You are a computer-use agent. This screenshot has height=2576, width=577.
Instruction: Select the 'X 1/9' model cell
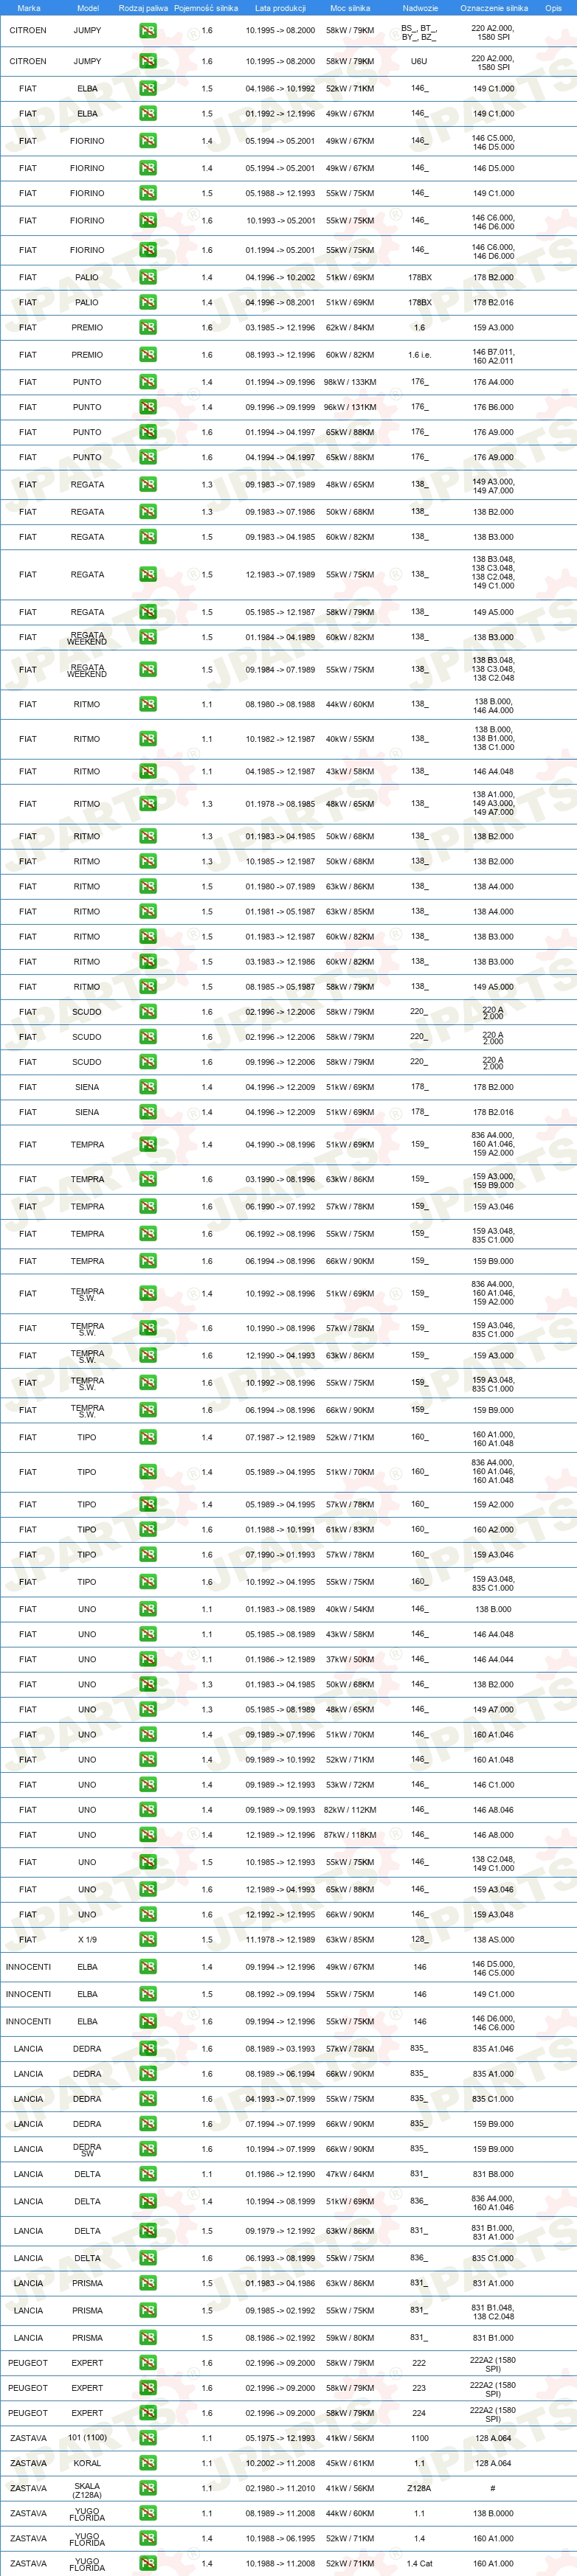pyautogui.click(x=87, y=1939)
